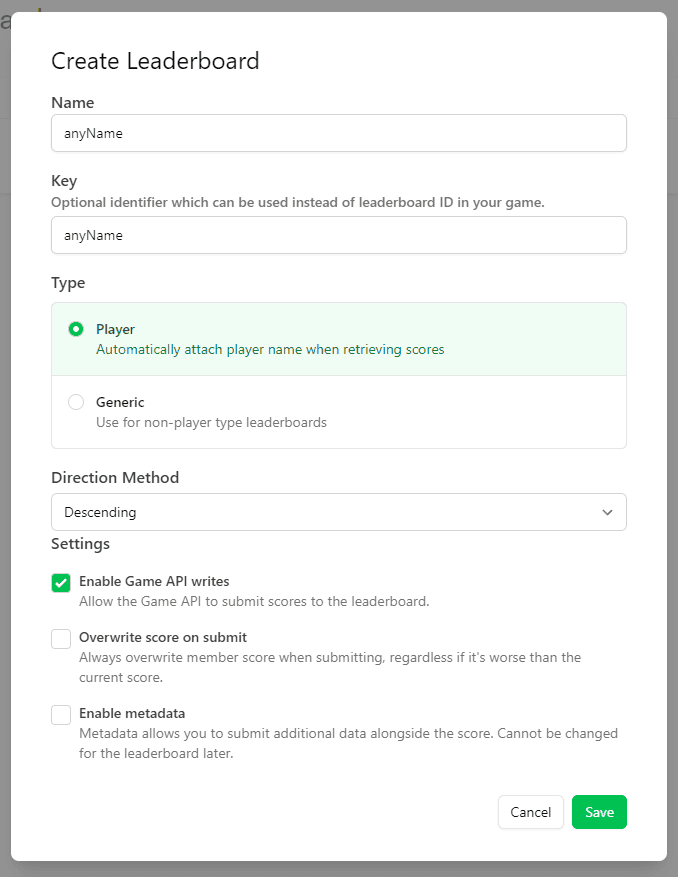Click the 'Name' field label
This screenshot has height=877, width=678.
pos(73,103)
